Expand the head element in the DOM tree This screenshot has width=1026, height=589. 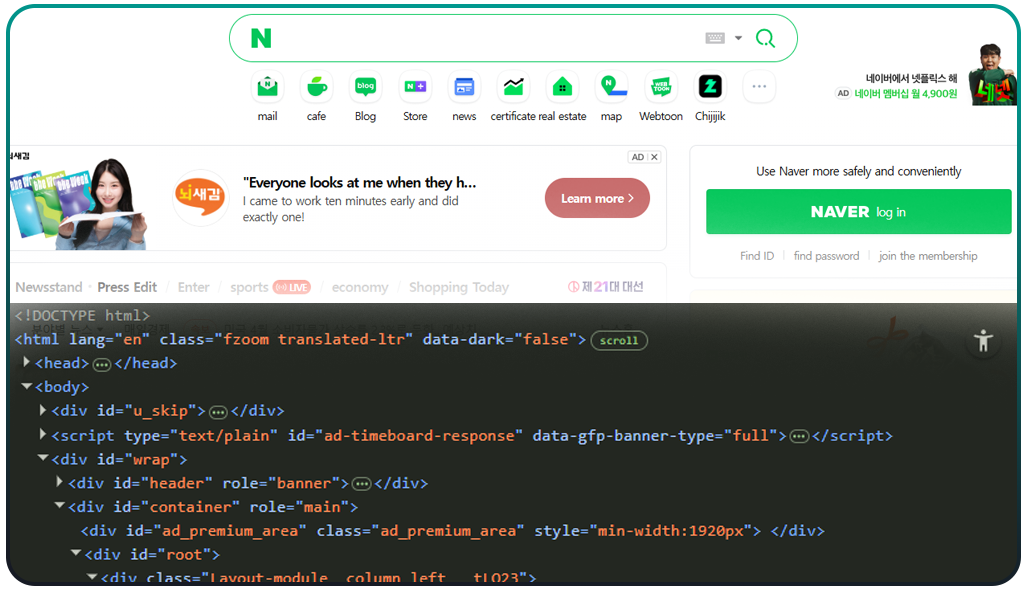pyautogui.click(x=26, y=363)
